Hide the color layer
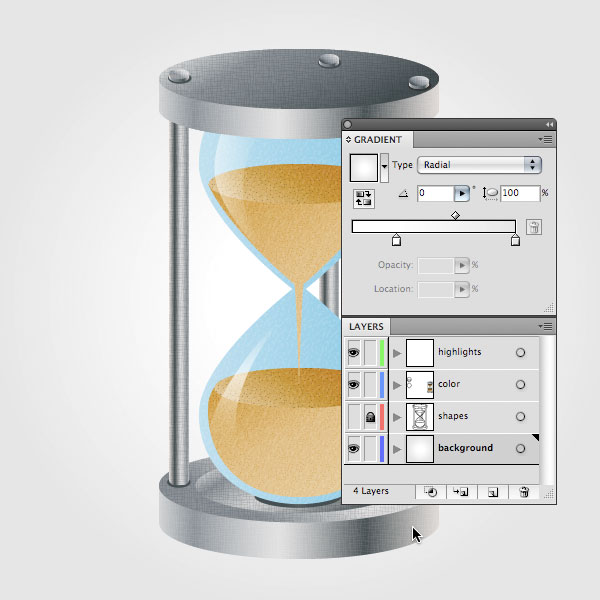This screenshot has width=600, height=600. click(x=354, y=385)
